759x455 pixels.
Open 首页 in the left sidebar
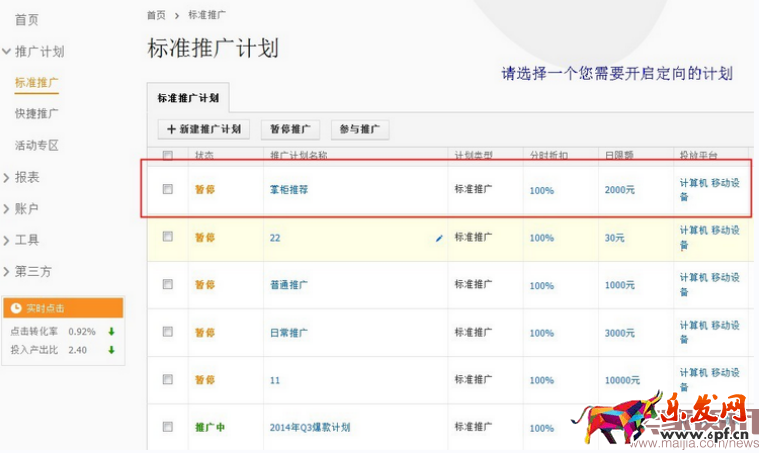tap(27, 20)
